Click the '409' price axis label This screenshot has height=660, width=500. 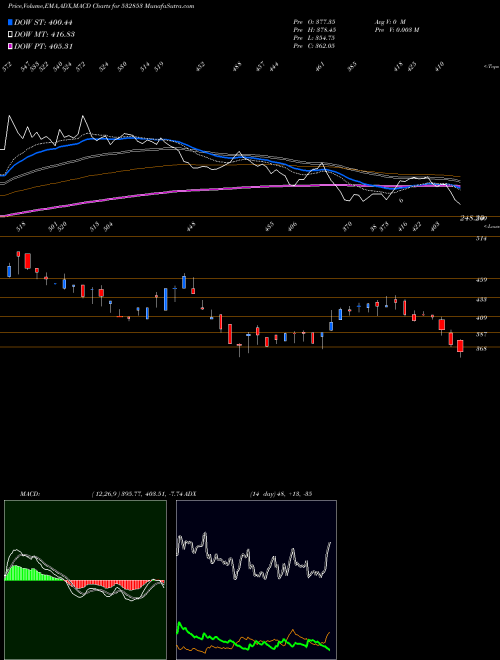coord(481,318)
